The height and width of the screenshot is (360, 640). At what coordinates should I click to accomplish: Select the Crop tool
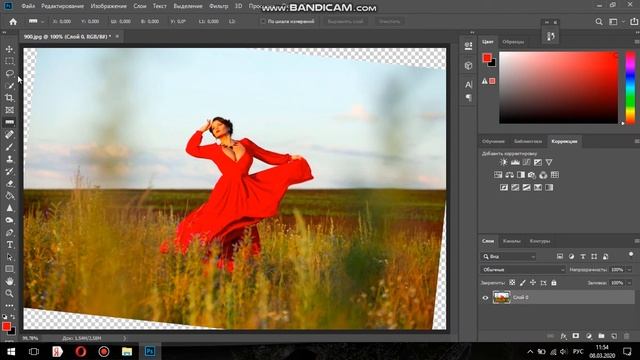click(9, 98)
